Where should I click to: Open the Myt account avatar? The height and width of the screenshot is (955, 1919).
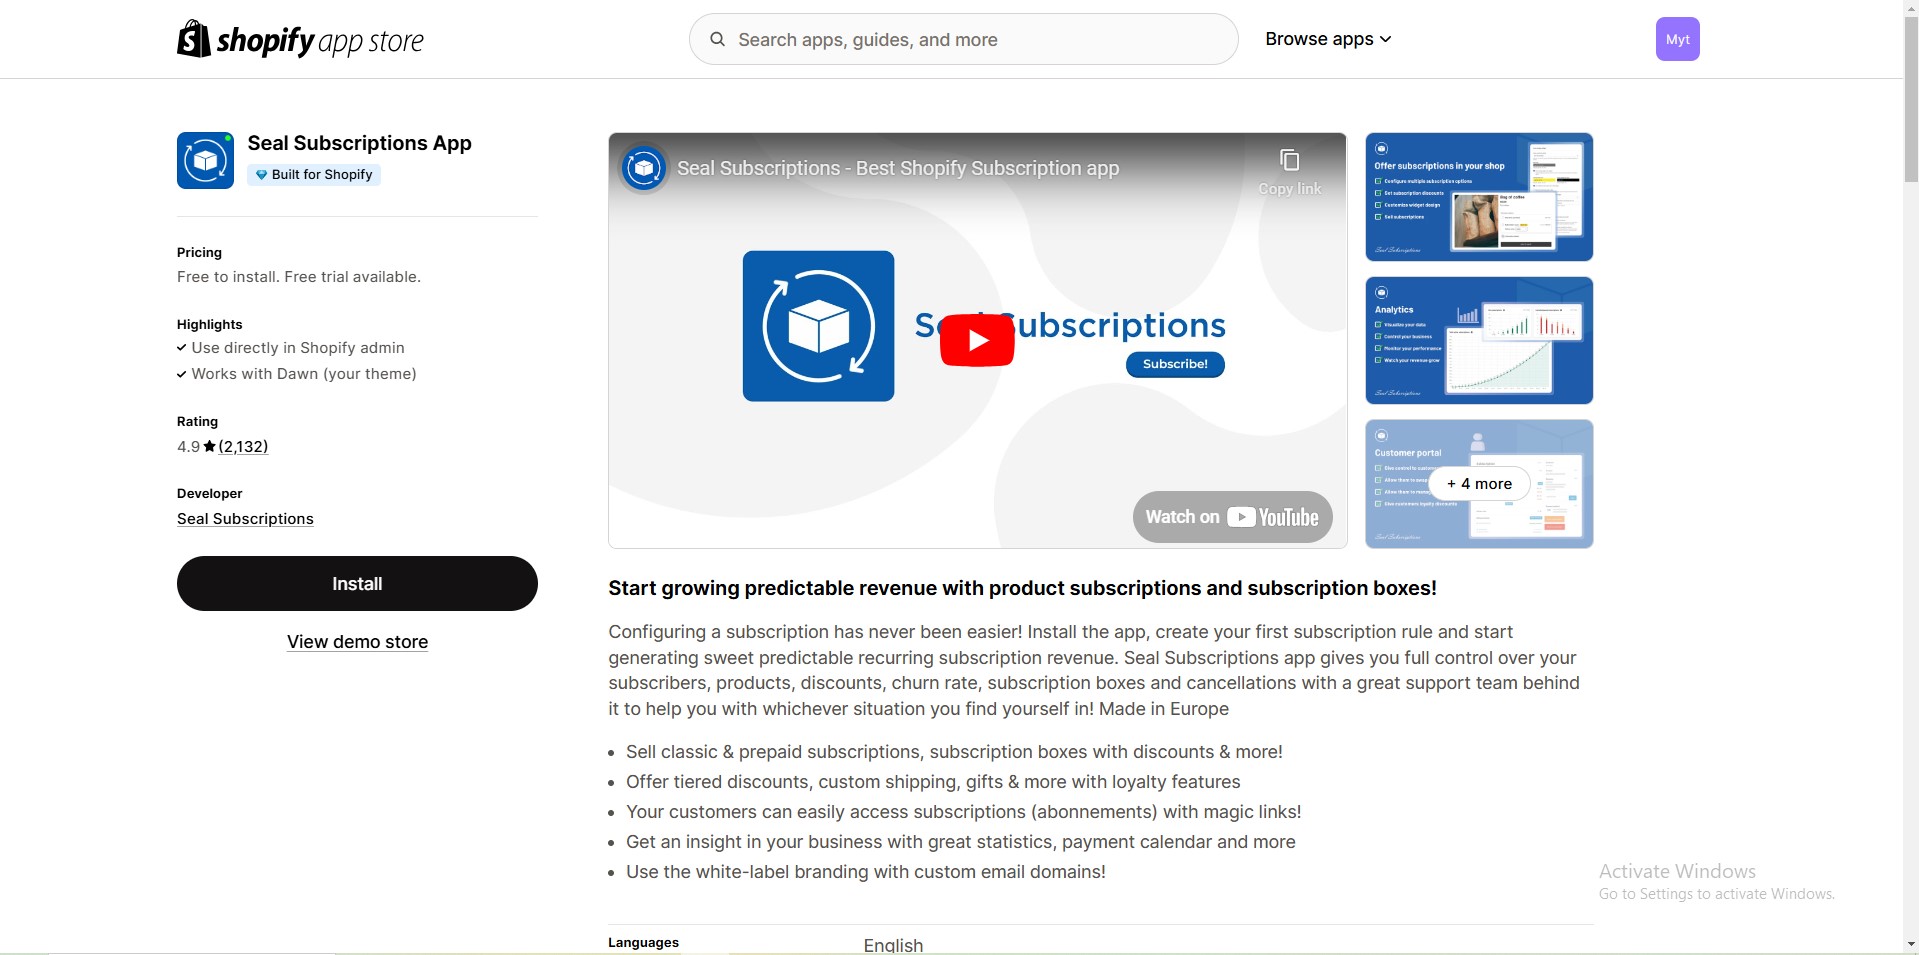(x=1677, y=39)
